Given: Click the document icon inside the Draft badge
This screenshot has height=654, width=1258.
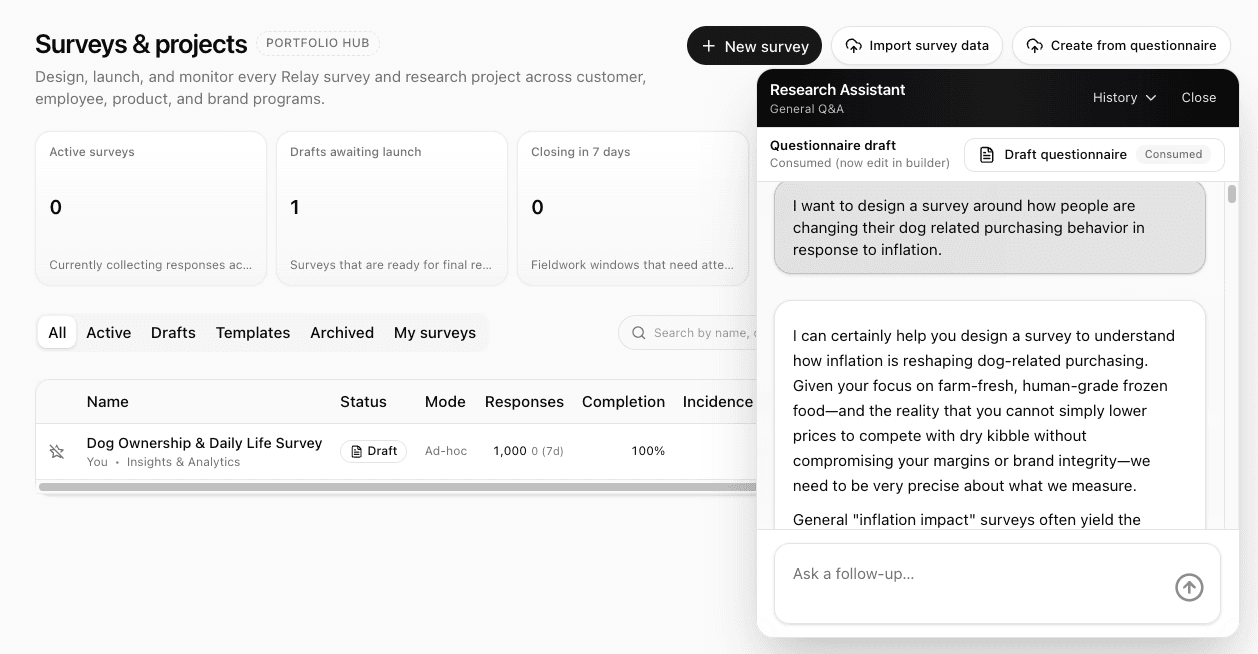Looking at the screenshot, I should click(355, 451).
